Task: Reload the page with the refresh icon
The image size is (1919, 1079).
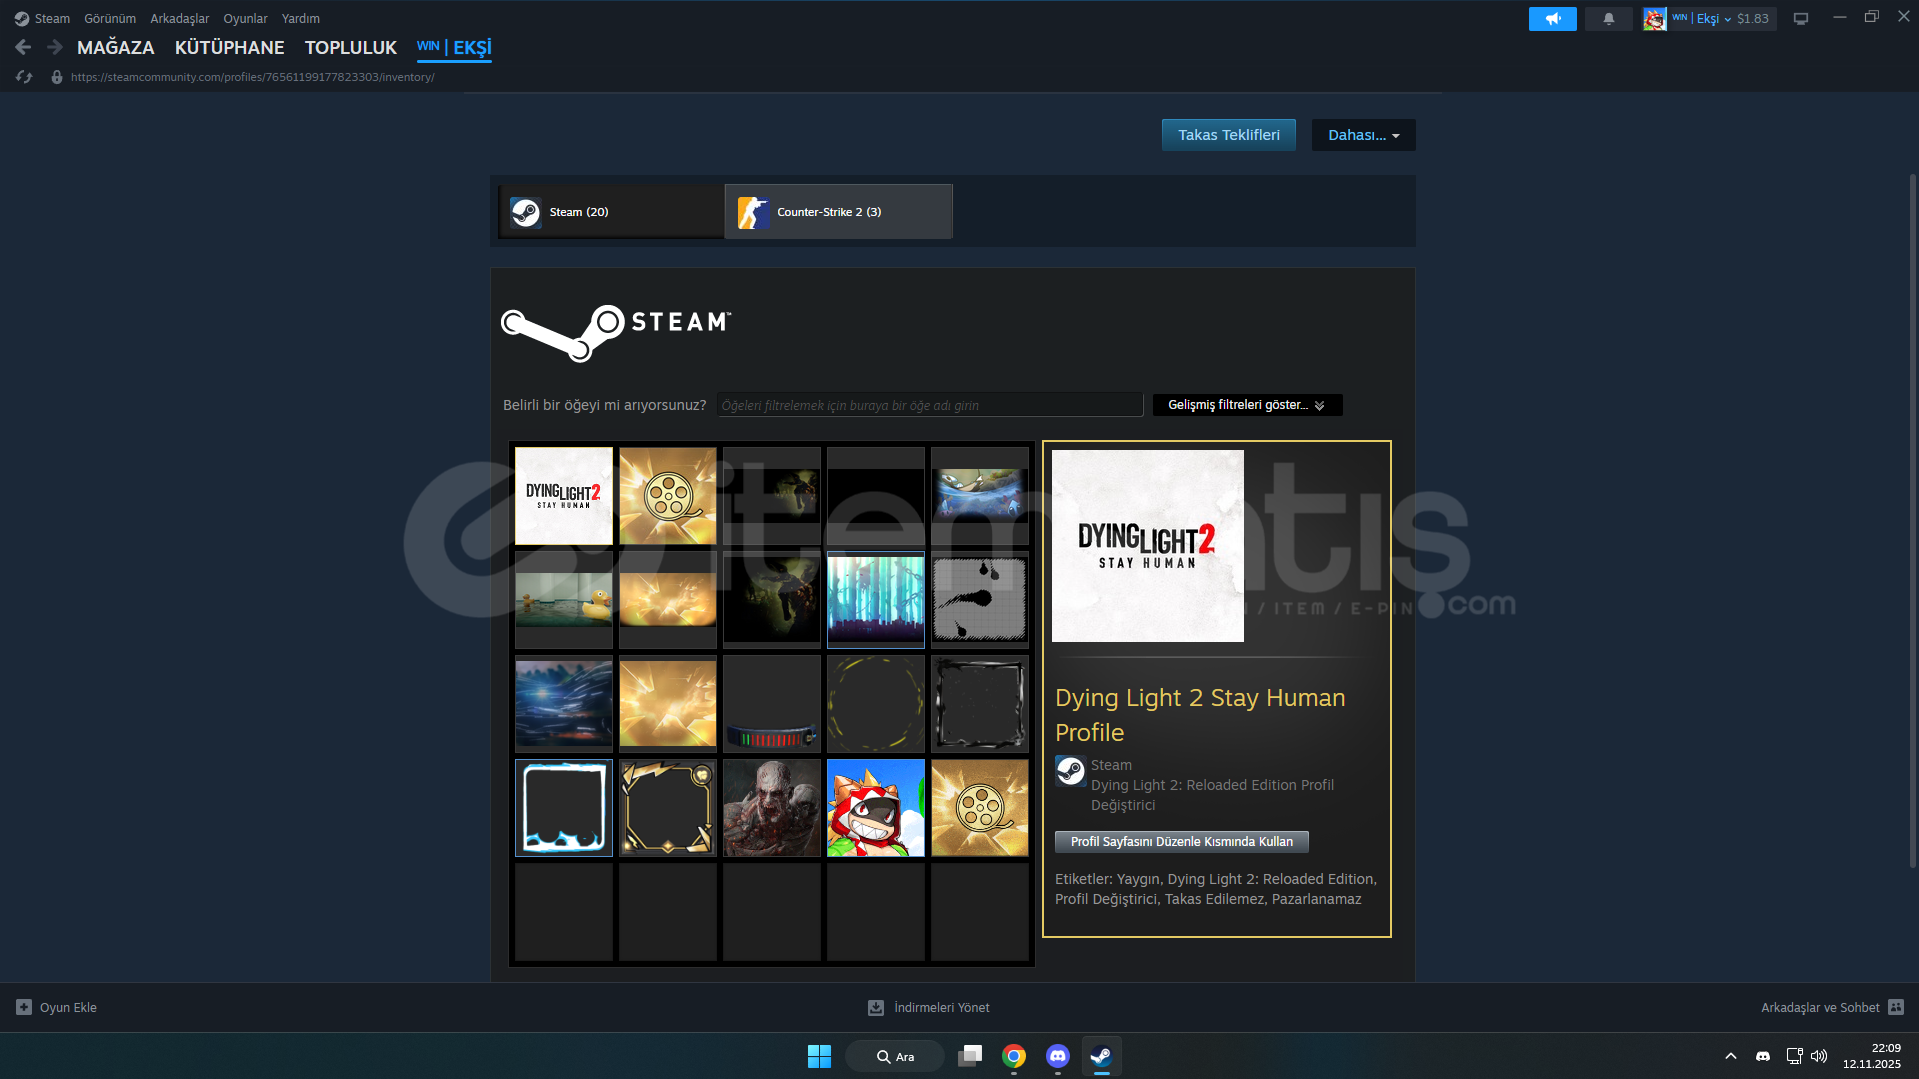Action: pos(24,77)
